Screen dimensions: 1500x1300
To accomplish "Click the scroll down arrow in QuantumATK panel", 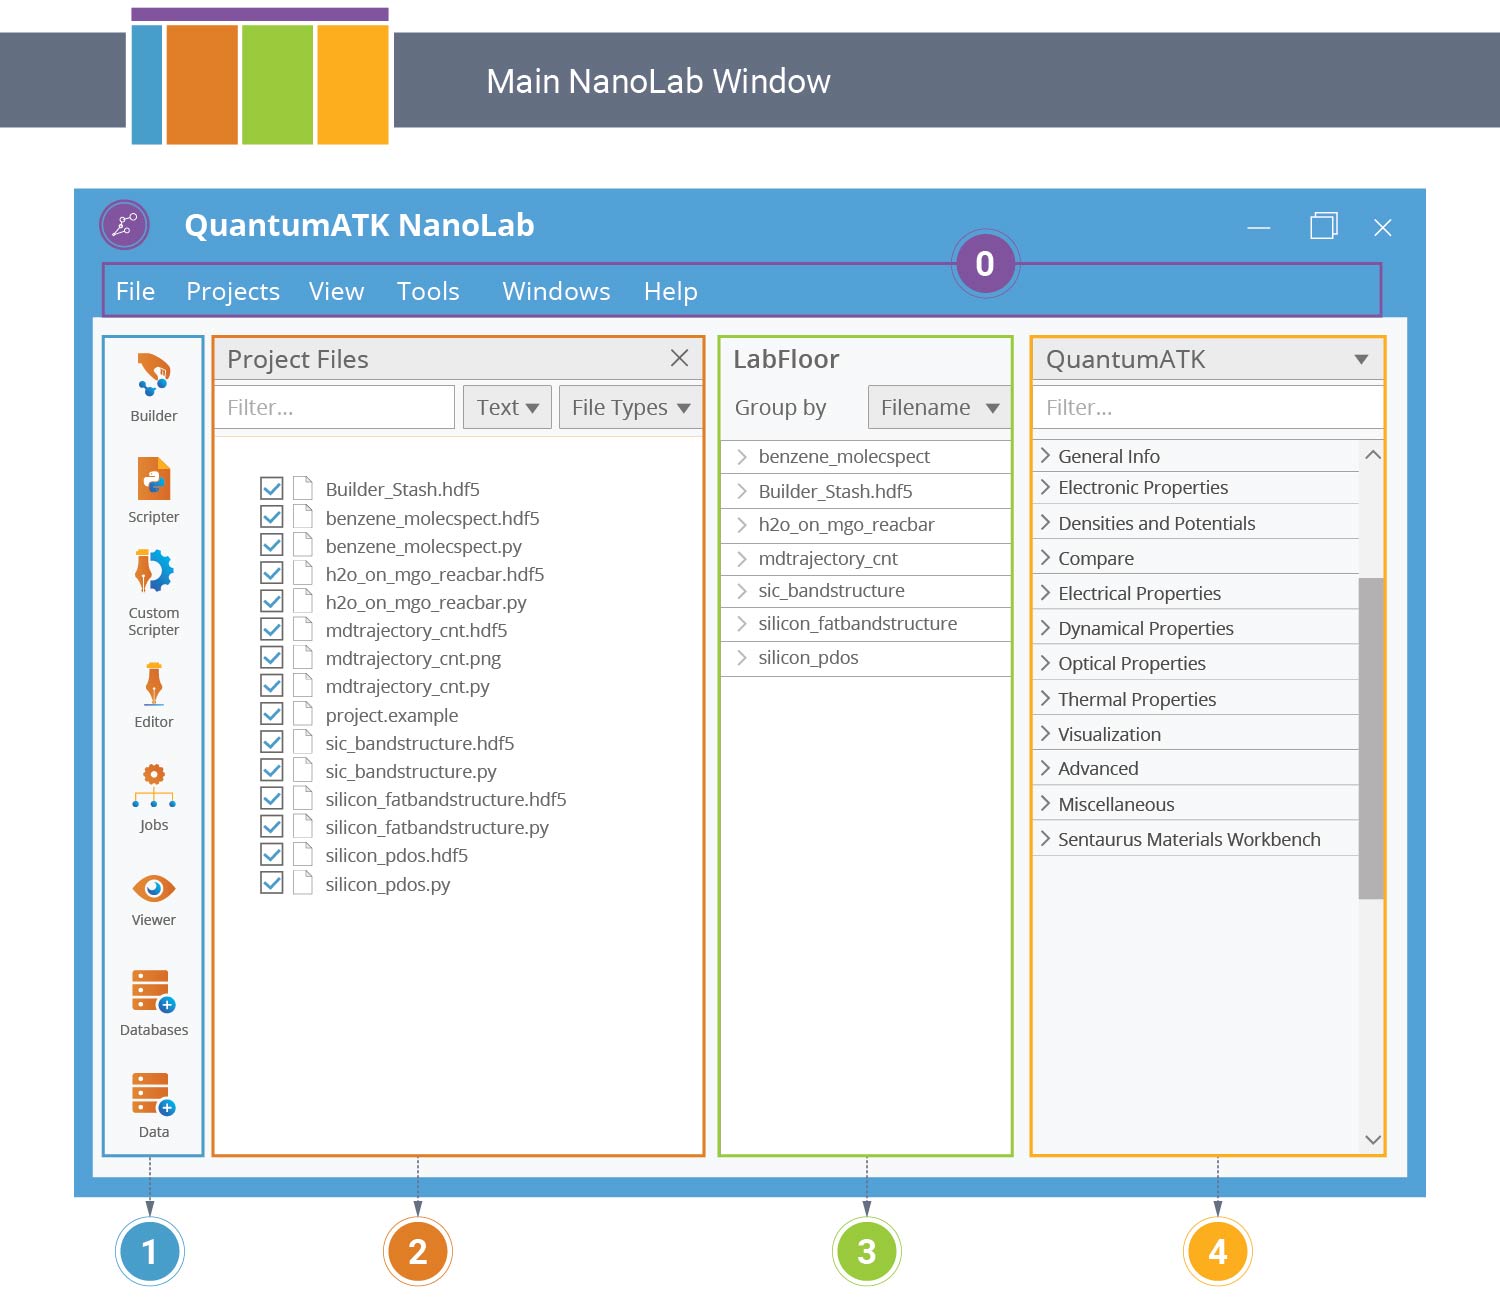I will (1372, 1140).
